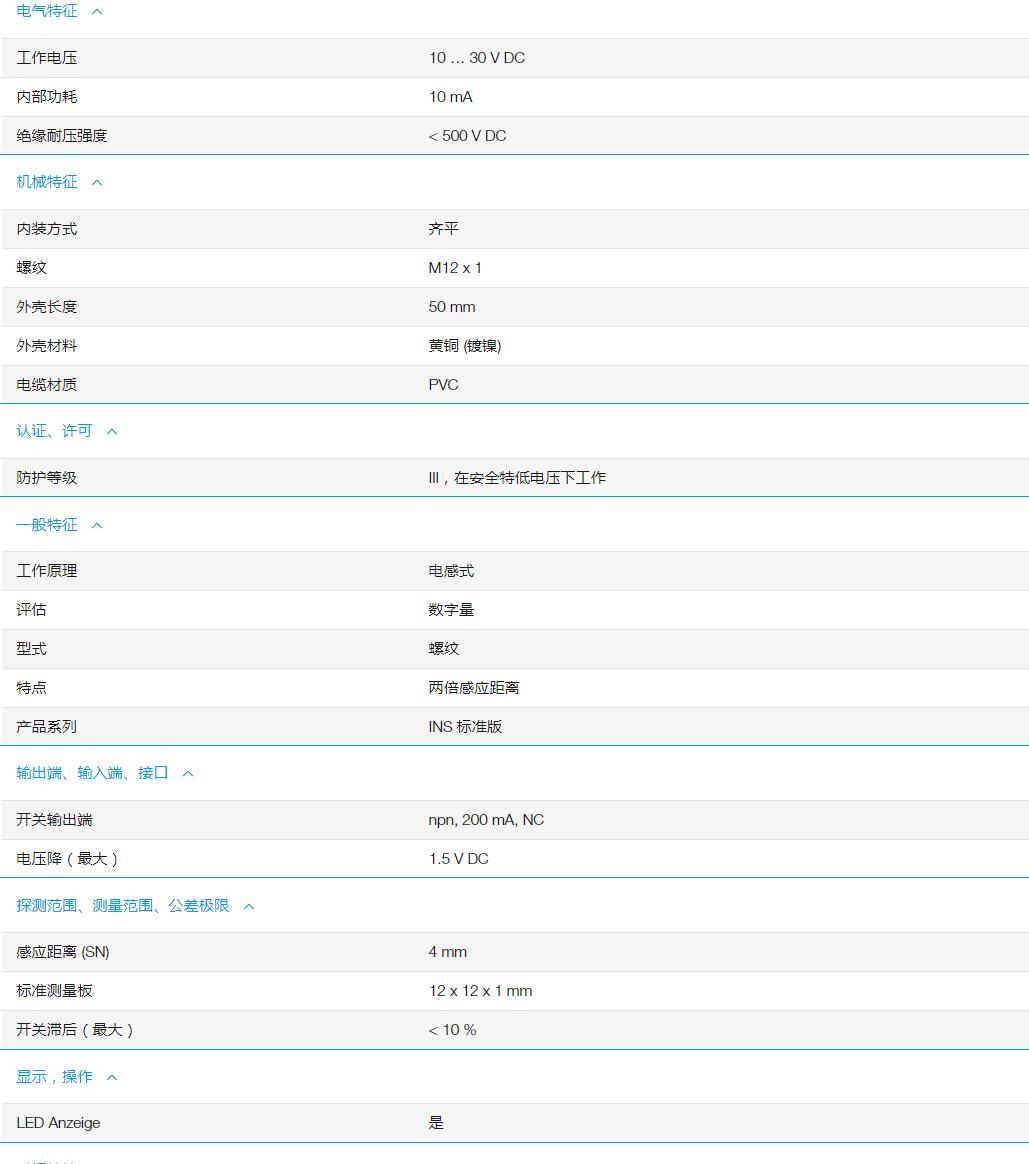1029x1164 pixels.
Task: Click the upward arrow beside 机械特征
Action: pos(97,182)
